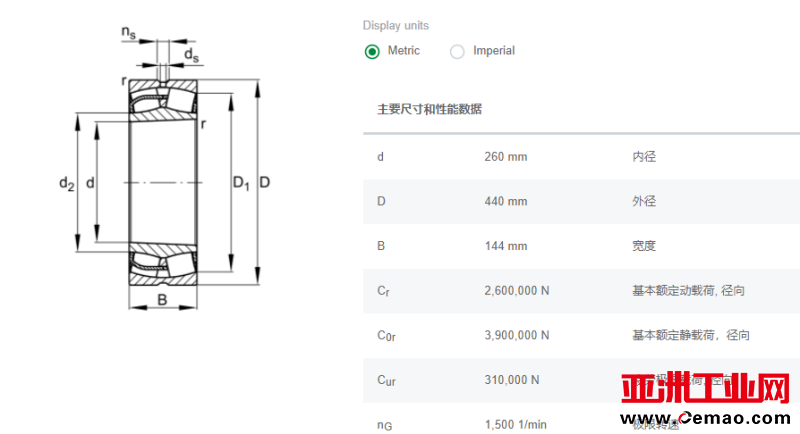Click the '3,900,000 N' value

(x=517, y=336)
